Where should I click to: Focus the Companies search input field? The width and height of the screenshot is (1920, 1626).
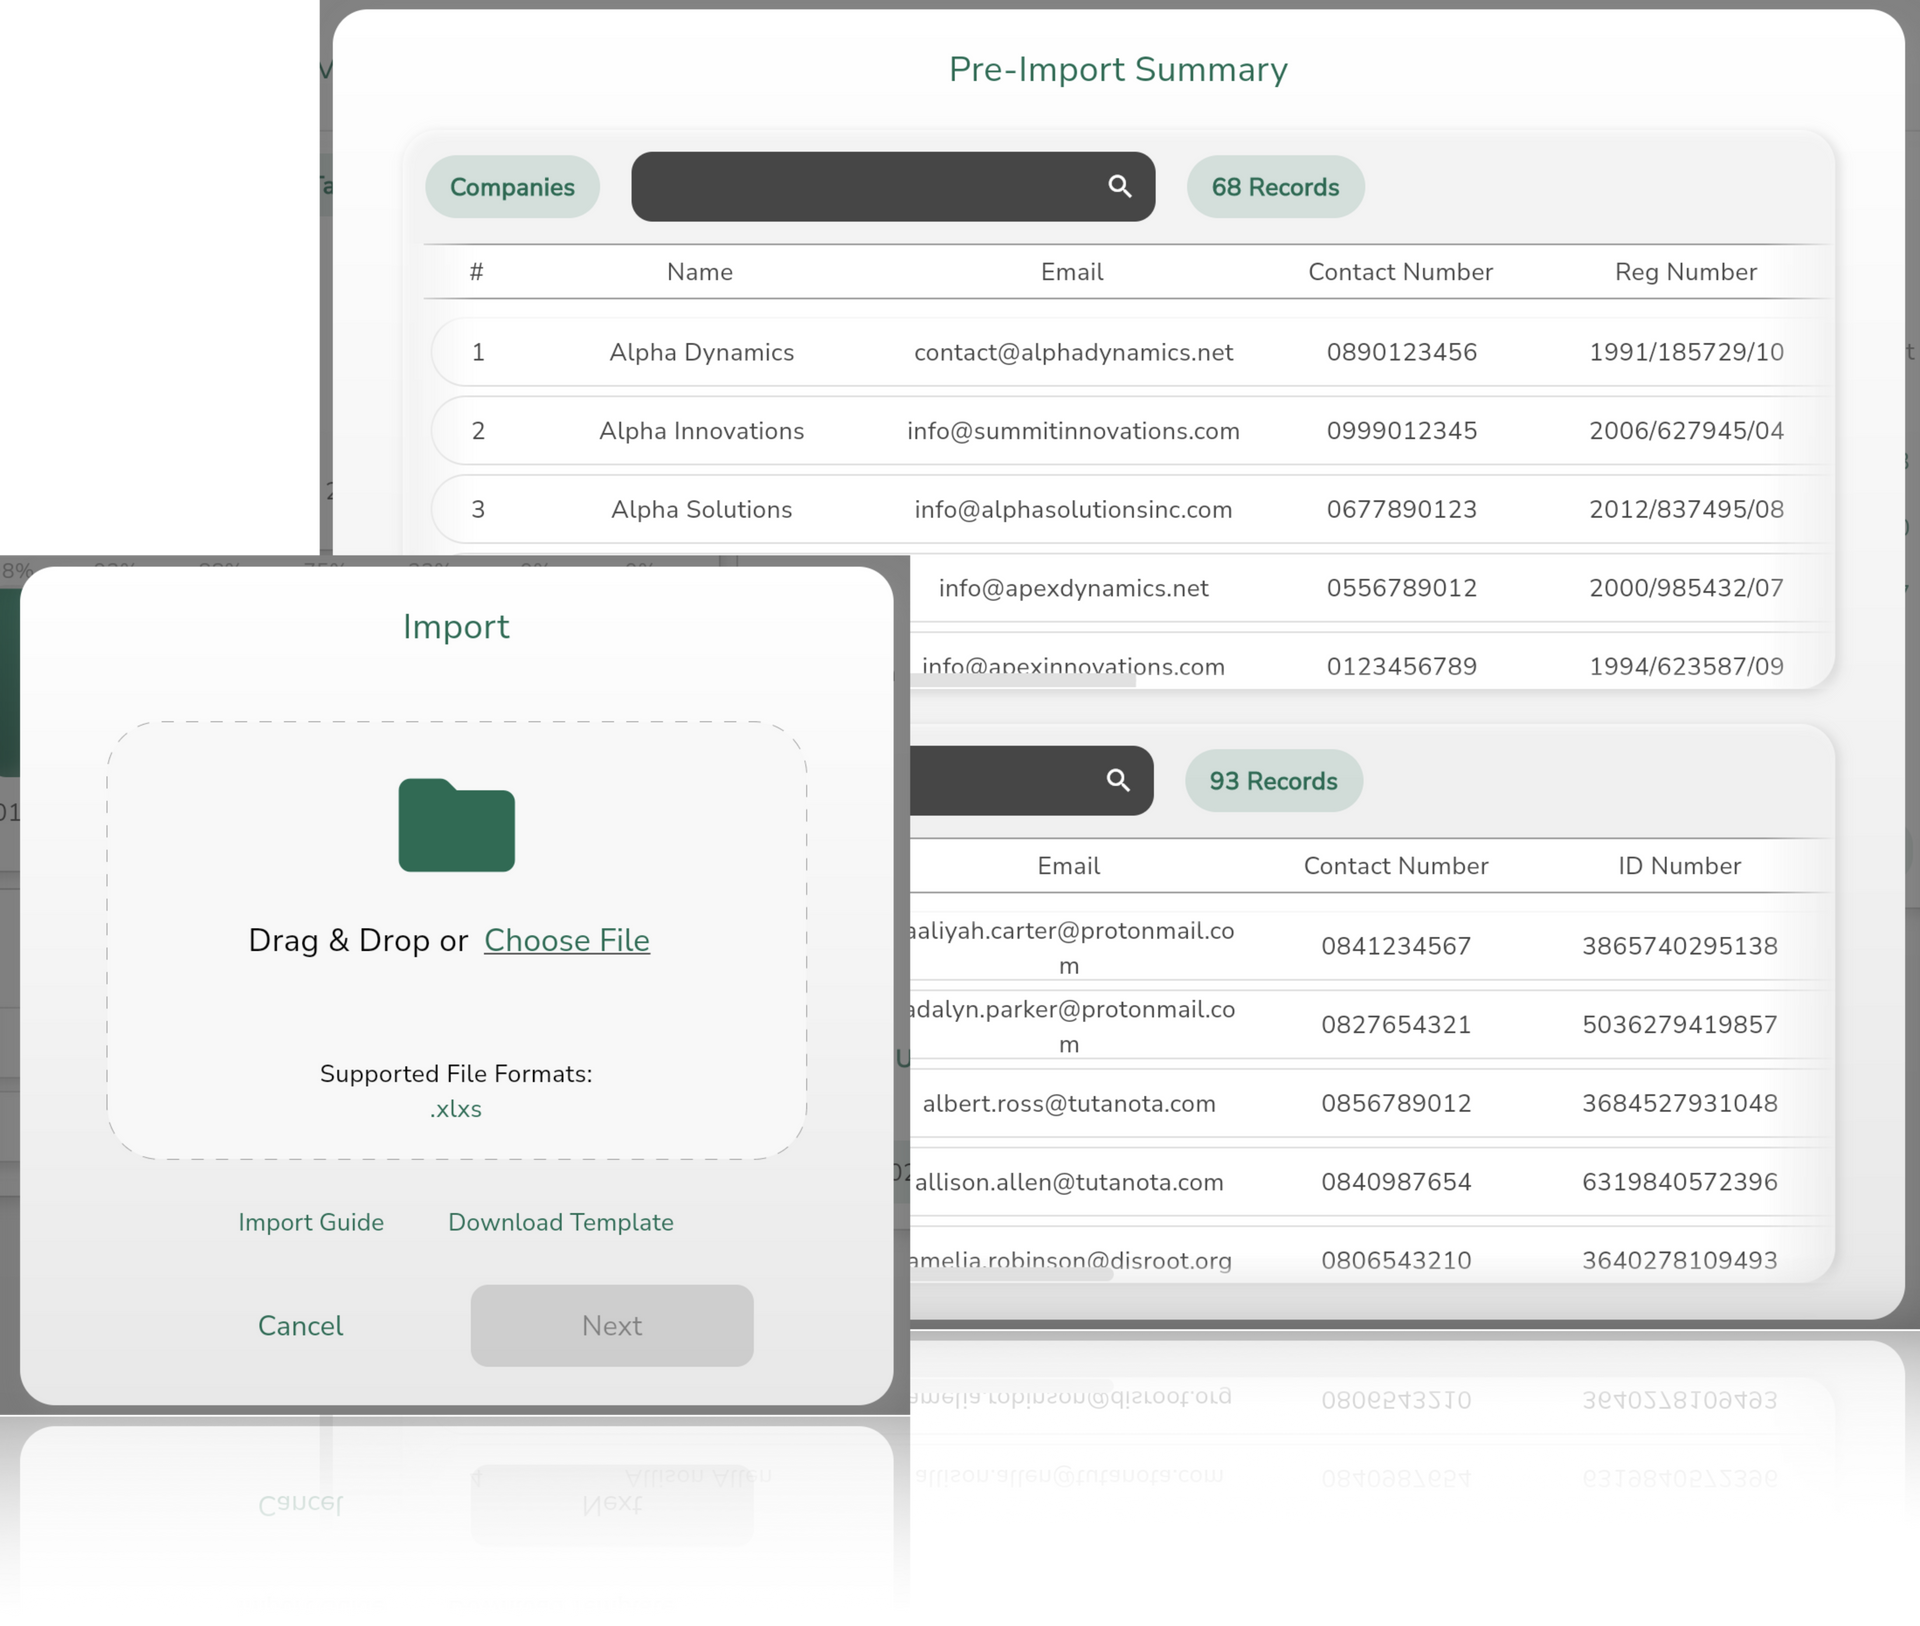893,186
